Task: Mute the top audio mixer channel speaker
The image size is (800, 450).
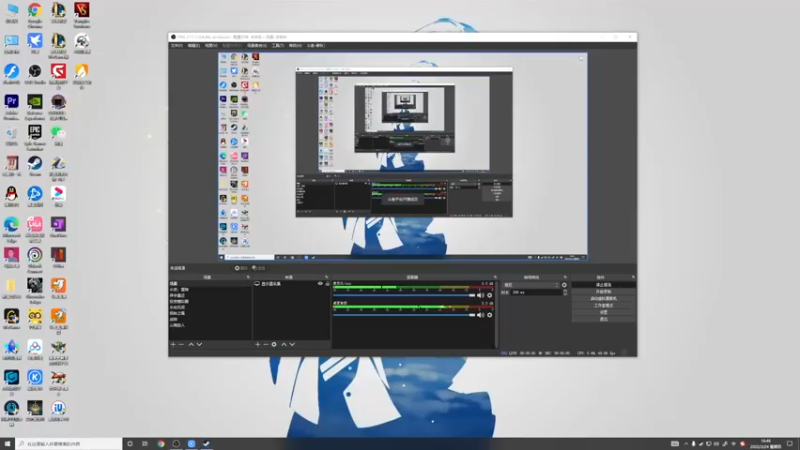Action: pyautogui.click(x=480, y=295)
